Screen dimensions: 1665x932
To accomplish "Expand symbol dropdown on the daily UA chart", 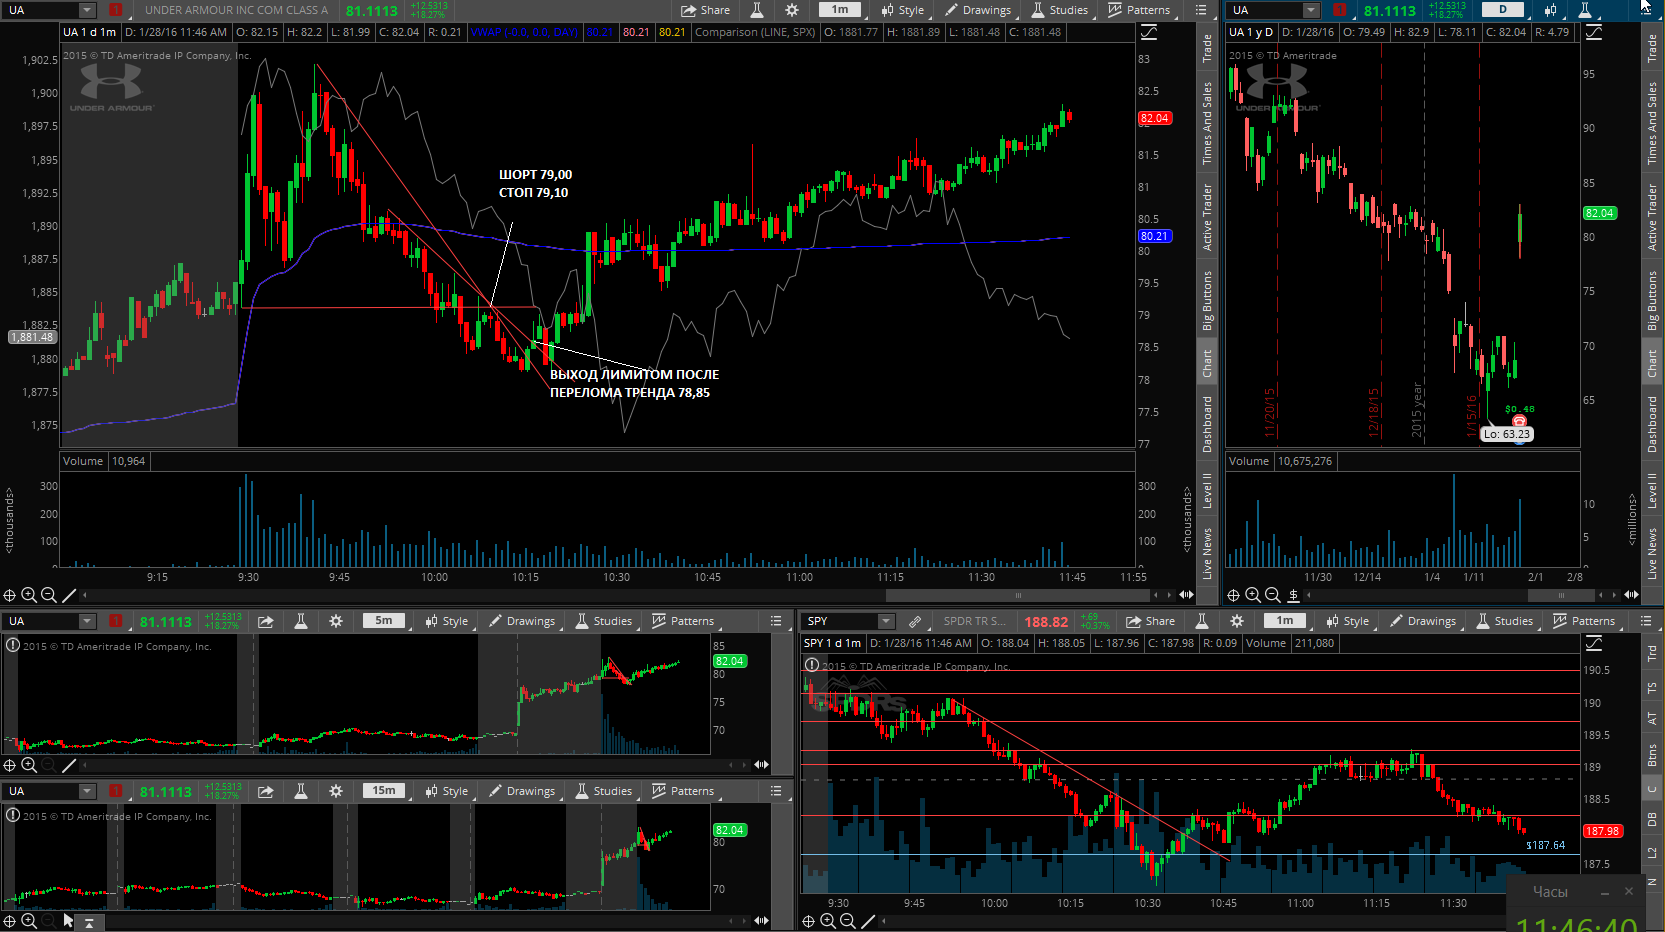I will click(x=1311, y=10).
